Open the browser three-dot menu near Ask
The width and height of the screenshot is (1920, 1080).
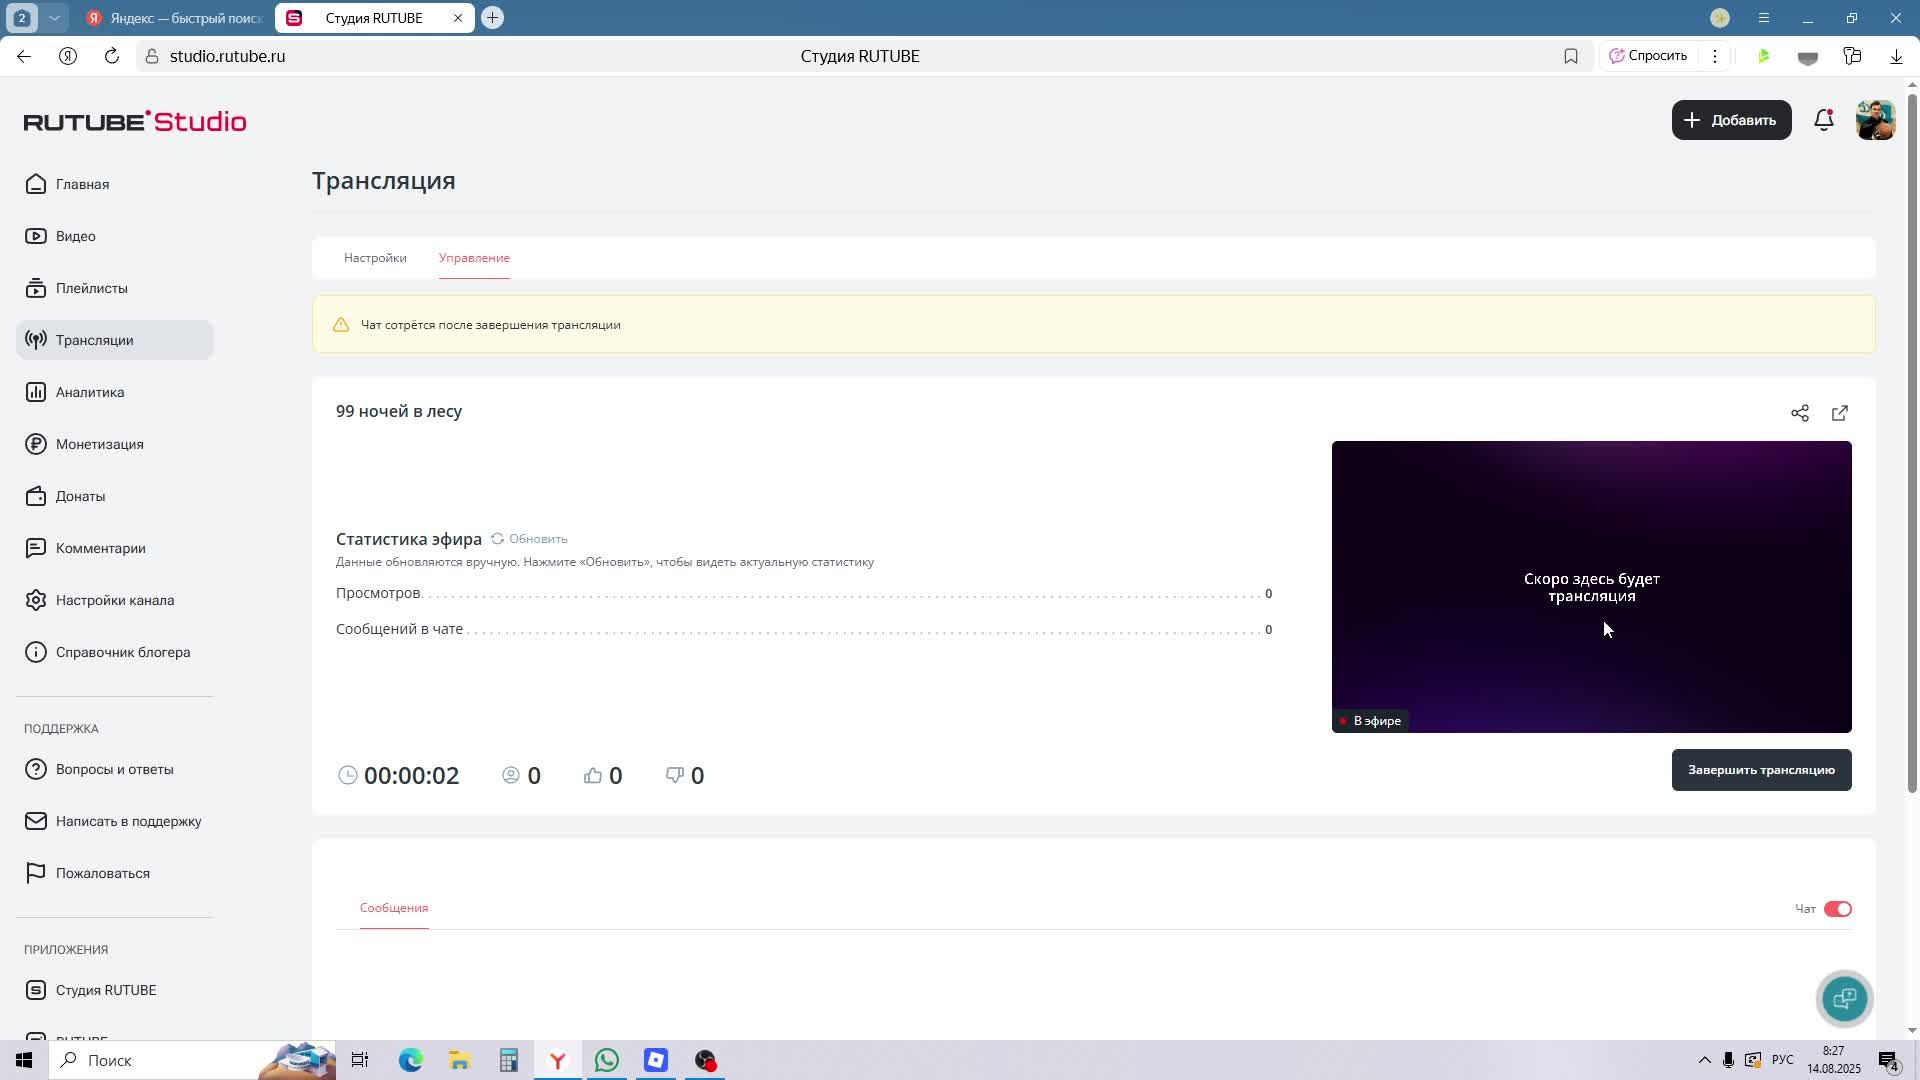click(x=1714, y=56)
